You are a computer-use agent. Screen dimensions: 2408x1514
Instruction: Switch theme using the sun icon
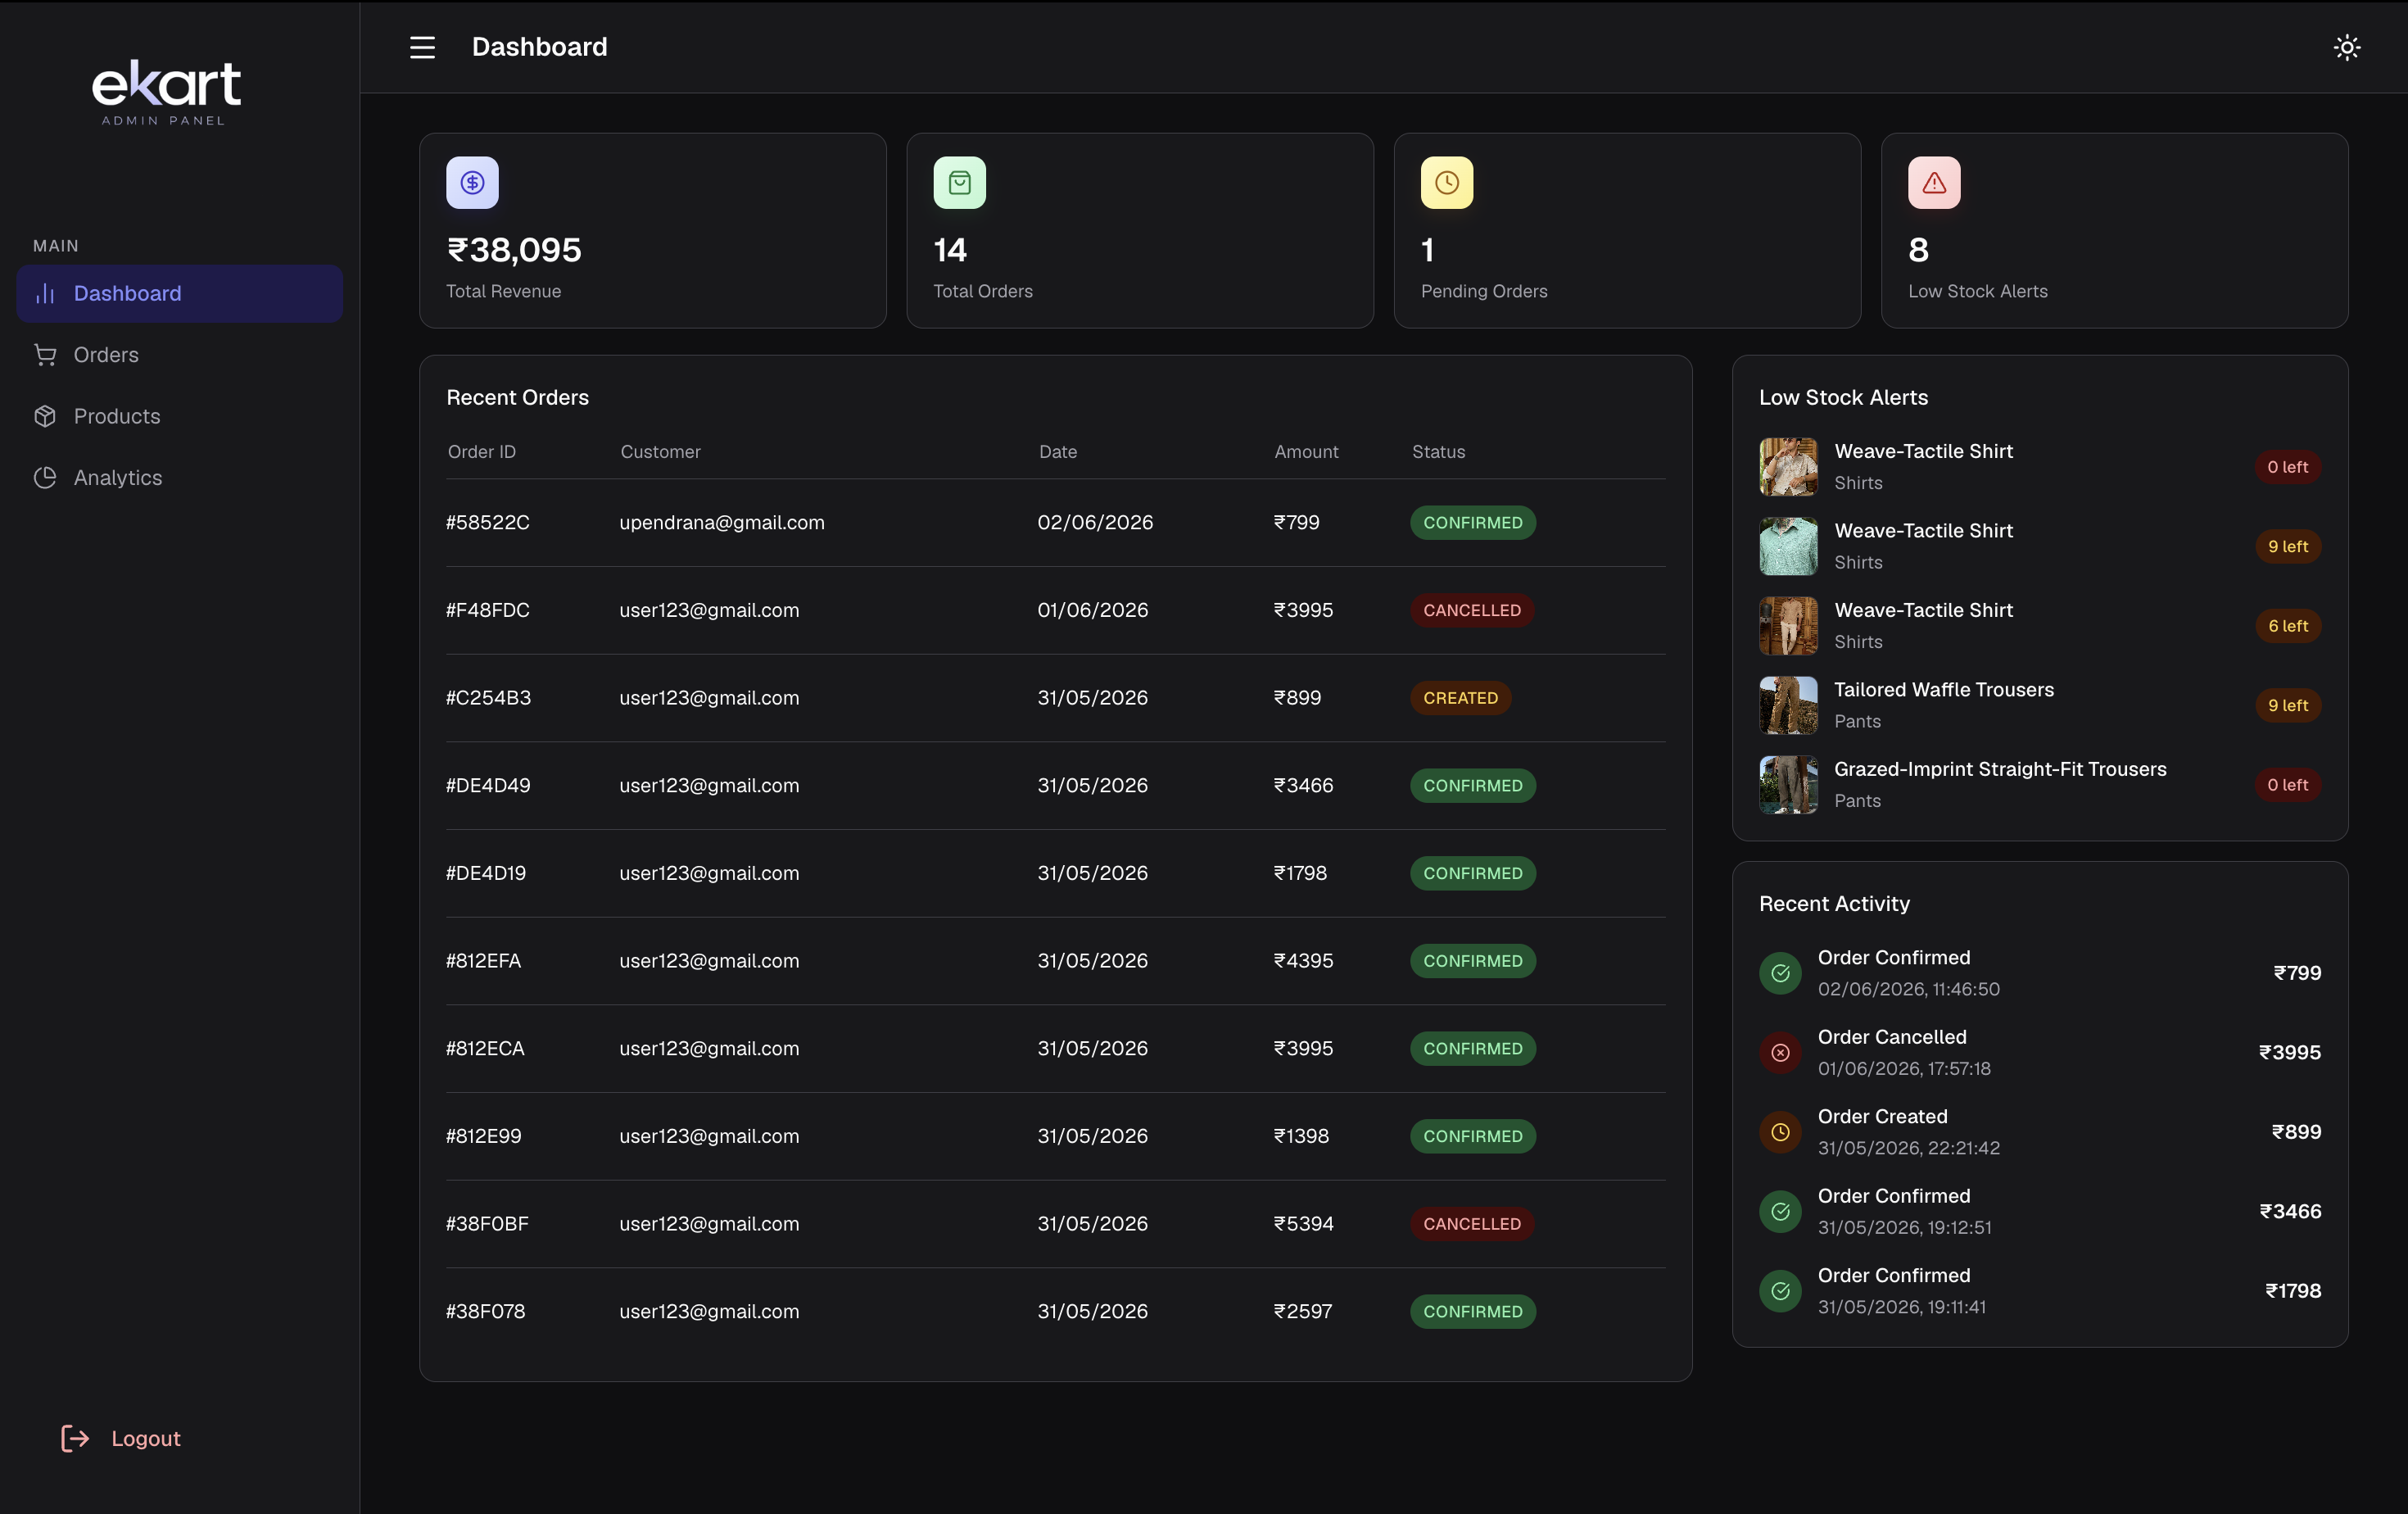coord(2346,47)
